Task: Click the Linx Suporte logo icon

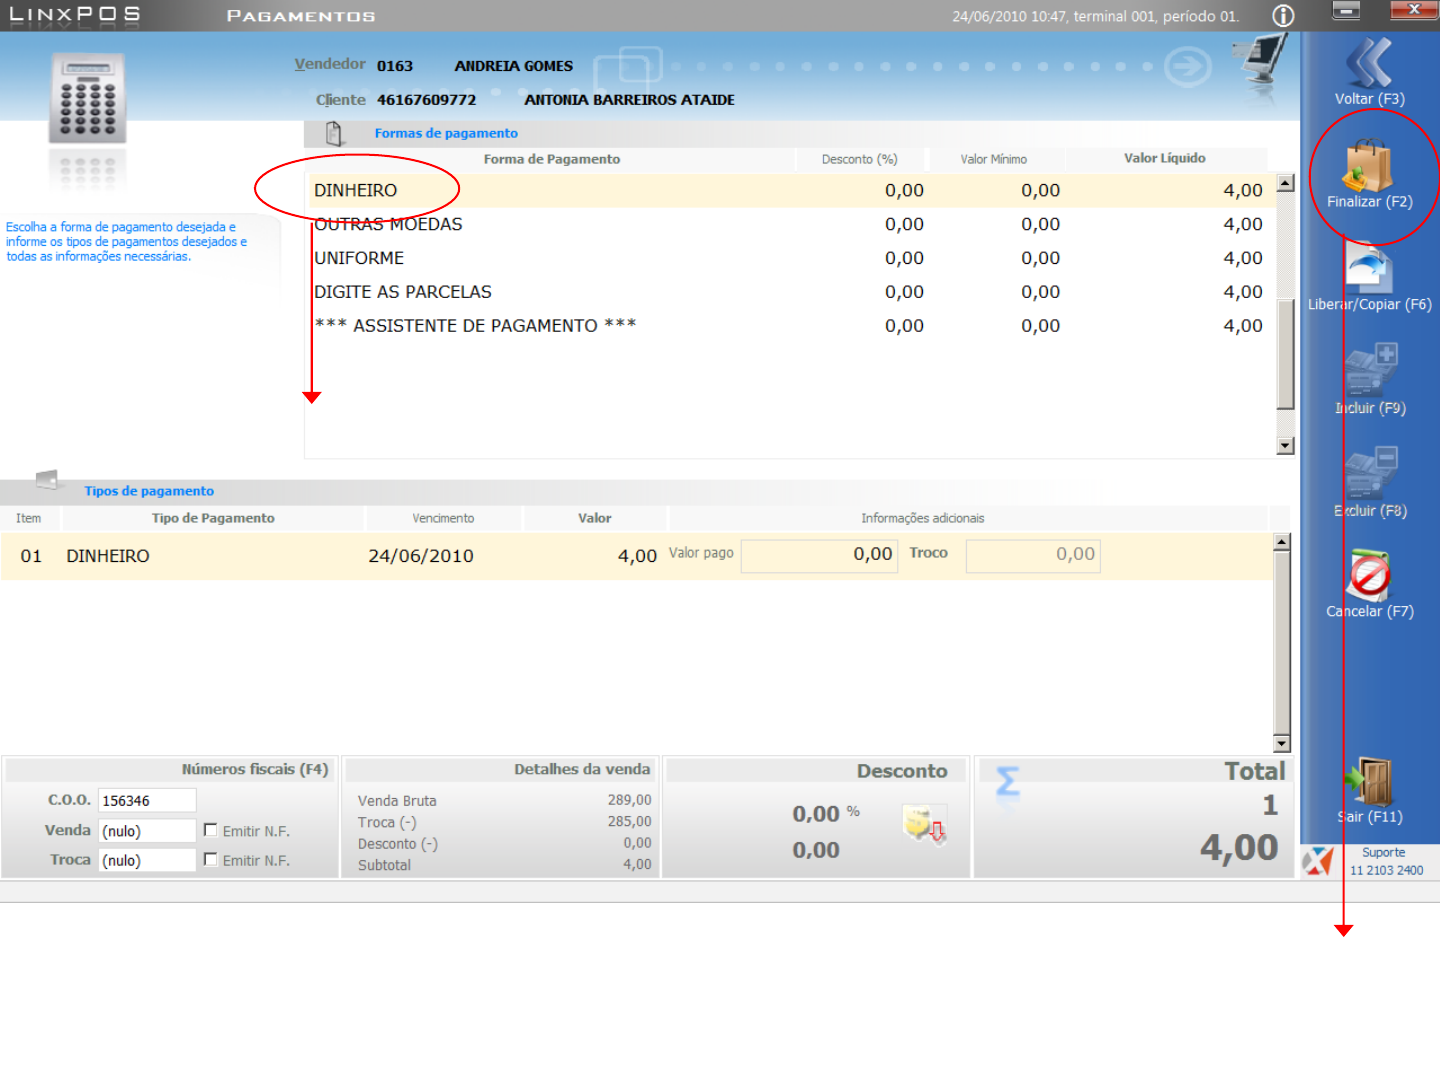Action: click(x=1318, y=861)
